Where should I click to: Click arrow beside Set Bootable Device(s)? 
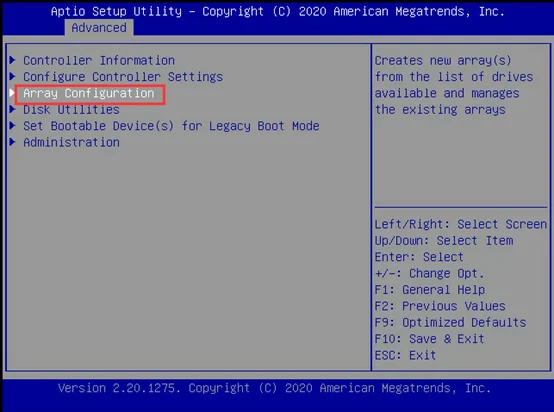click(x=13, y=125)
